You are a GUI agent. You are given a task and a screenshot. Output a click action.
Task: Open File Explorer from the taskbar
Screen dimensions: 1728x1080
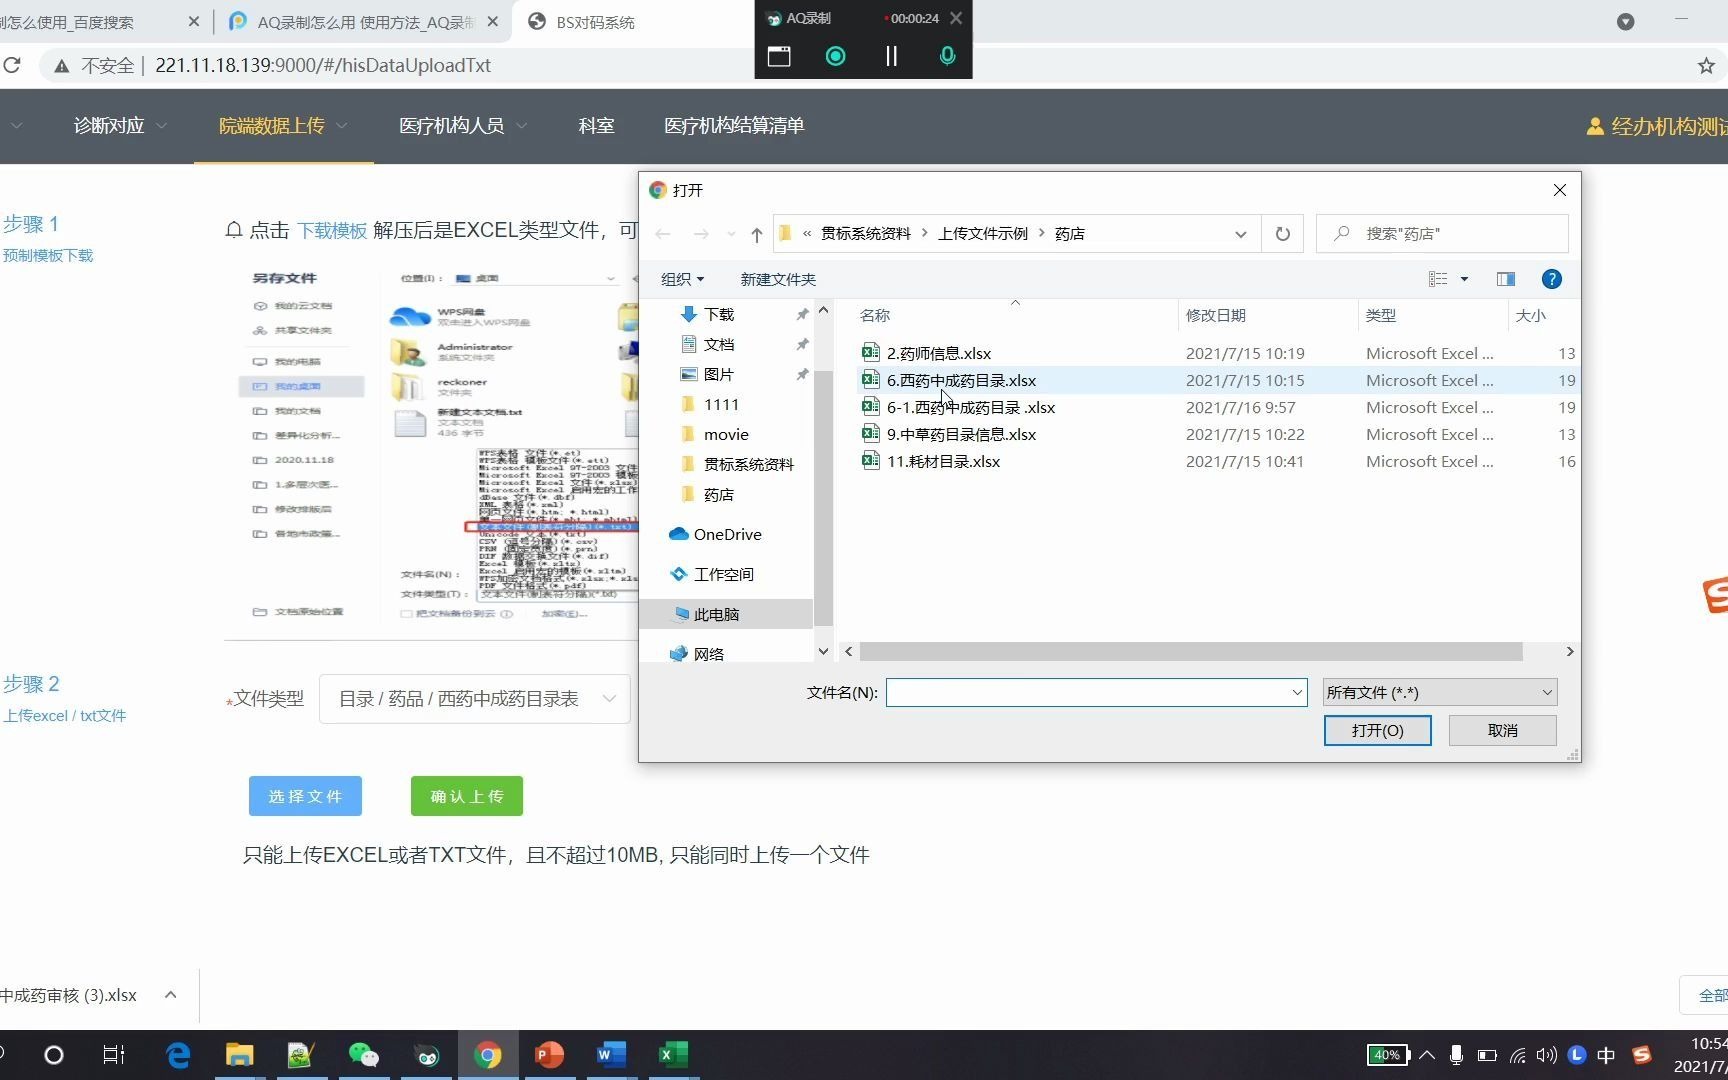point(240,1055)
